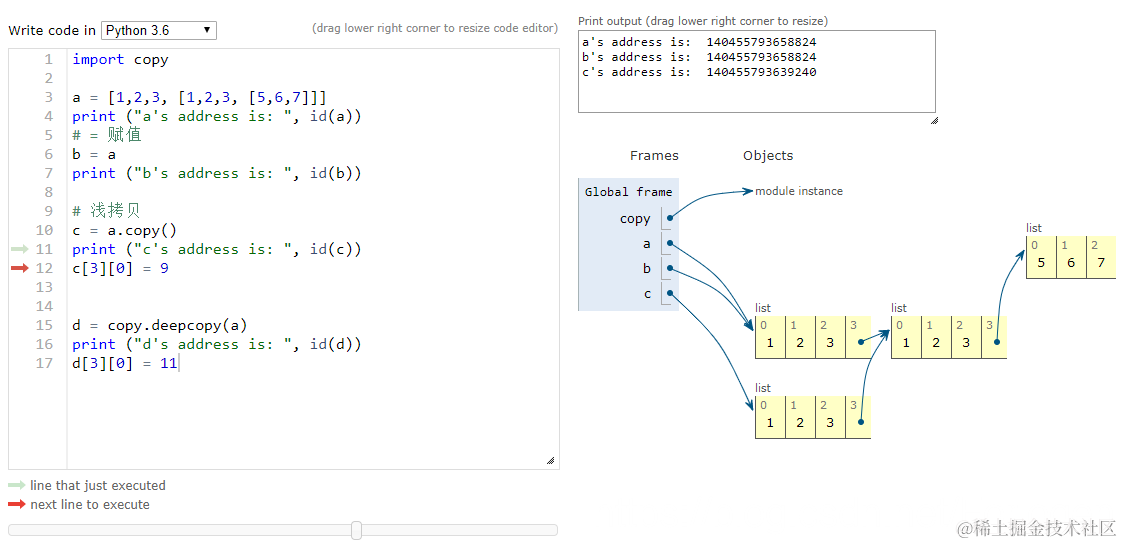Click the 'Global frame' label
1123x545 pixels.
pos(628,192)
